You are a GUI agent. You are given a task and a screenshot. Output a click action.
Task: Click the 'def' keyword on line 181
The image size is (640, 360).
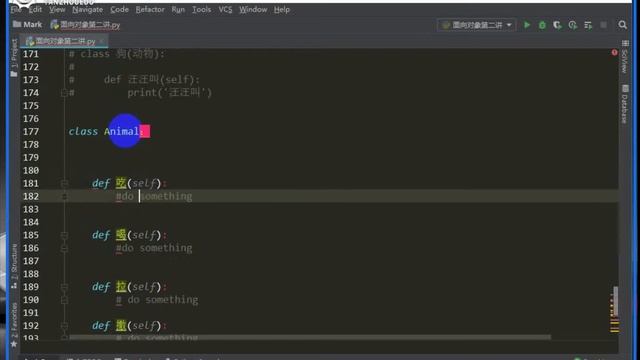pyautogui.click(x=101, y=183)
